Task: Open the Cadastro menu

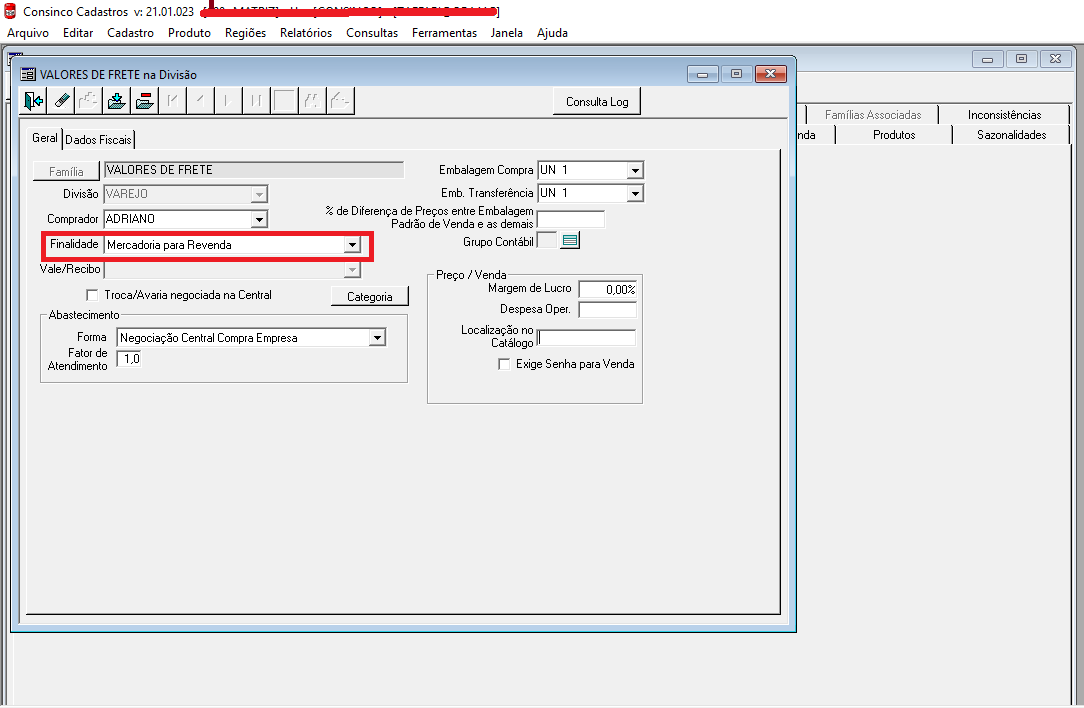Action: click(130, 32)
